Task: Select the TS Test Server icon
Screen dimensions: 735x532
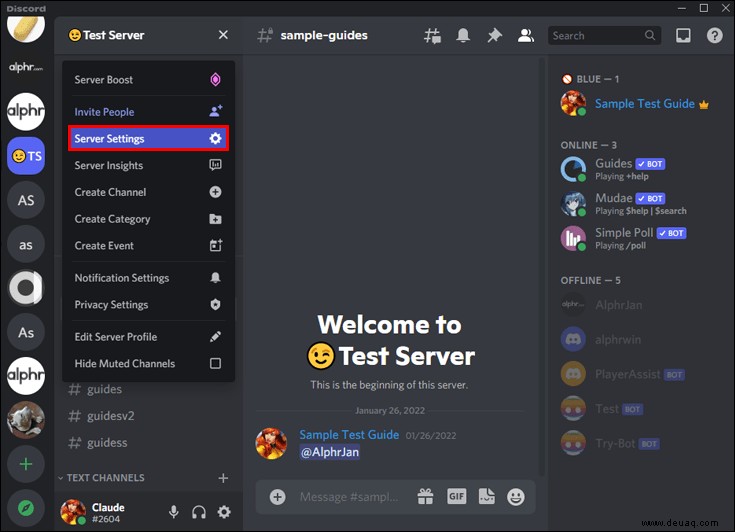Action: (26, 156)
